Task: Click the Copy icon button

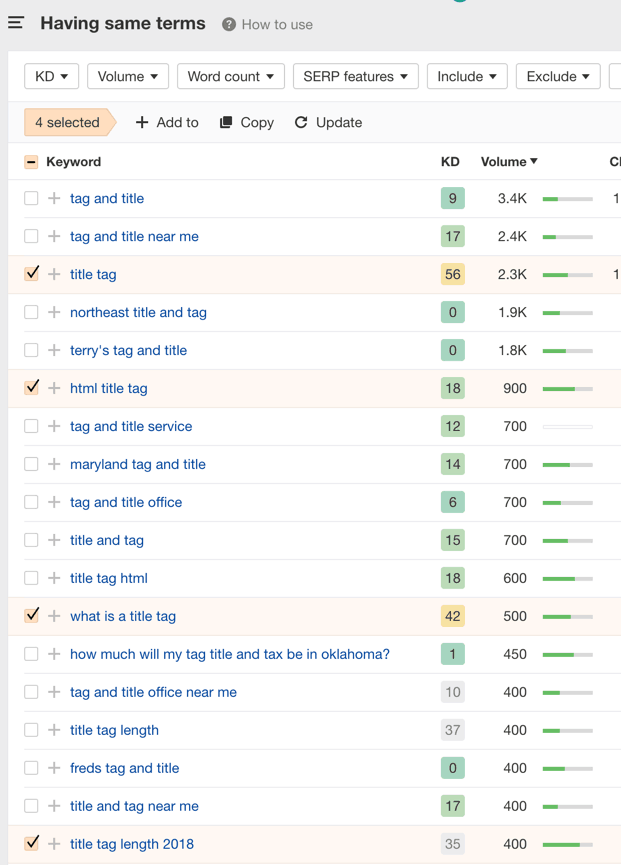Action: coord(226,122)
